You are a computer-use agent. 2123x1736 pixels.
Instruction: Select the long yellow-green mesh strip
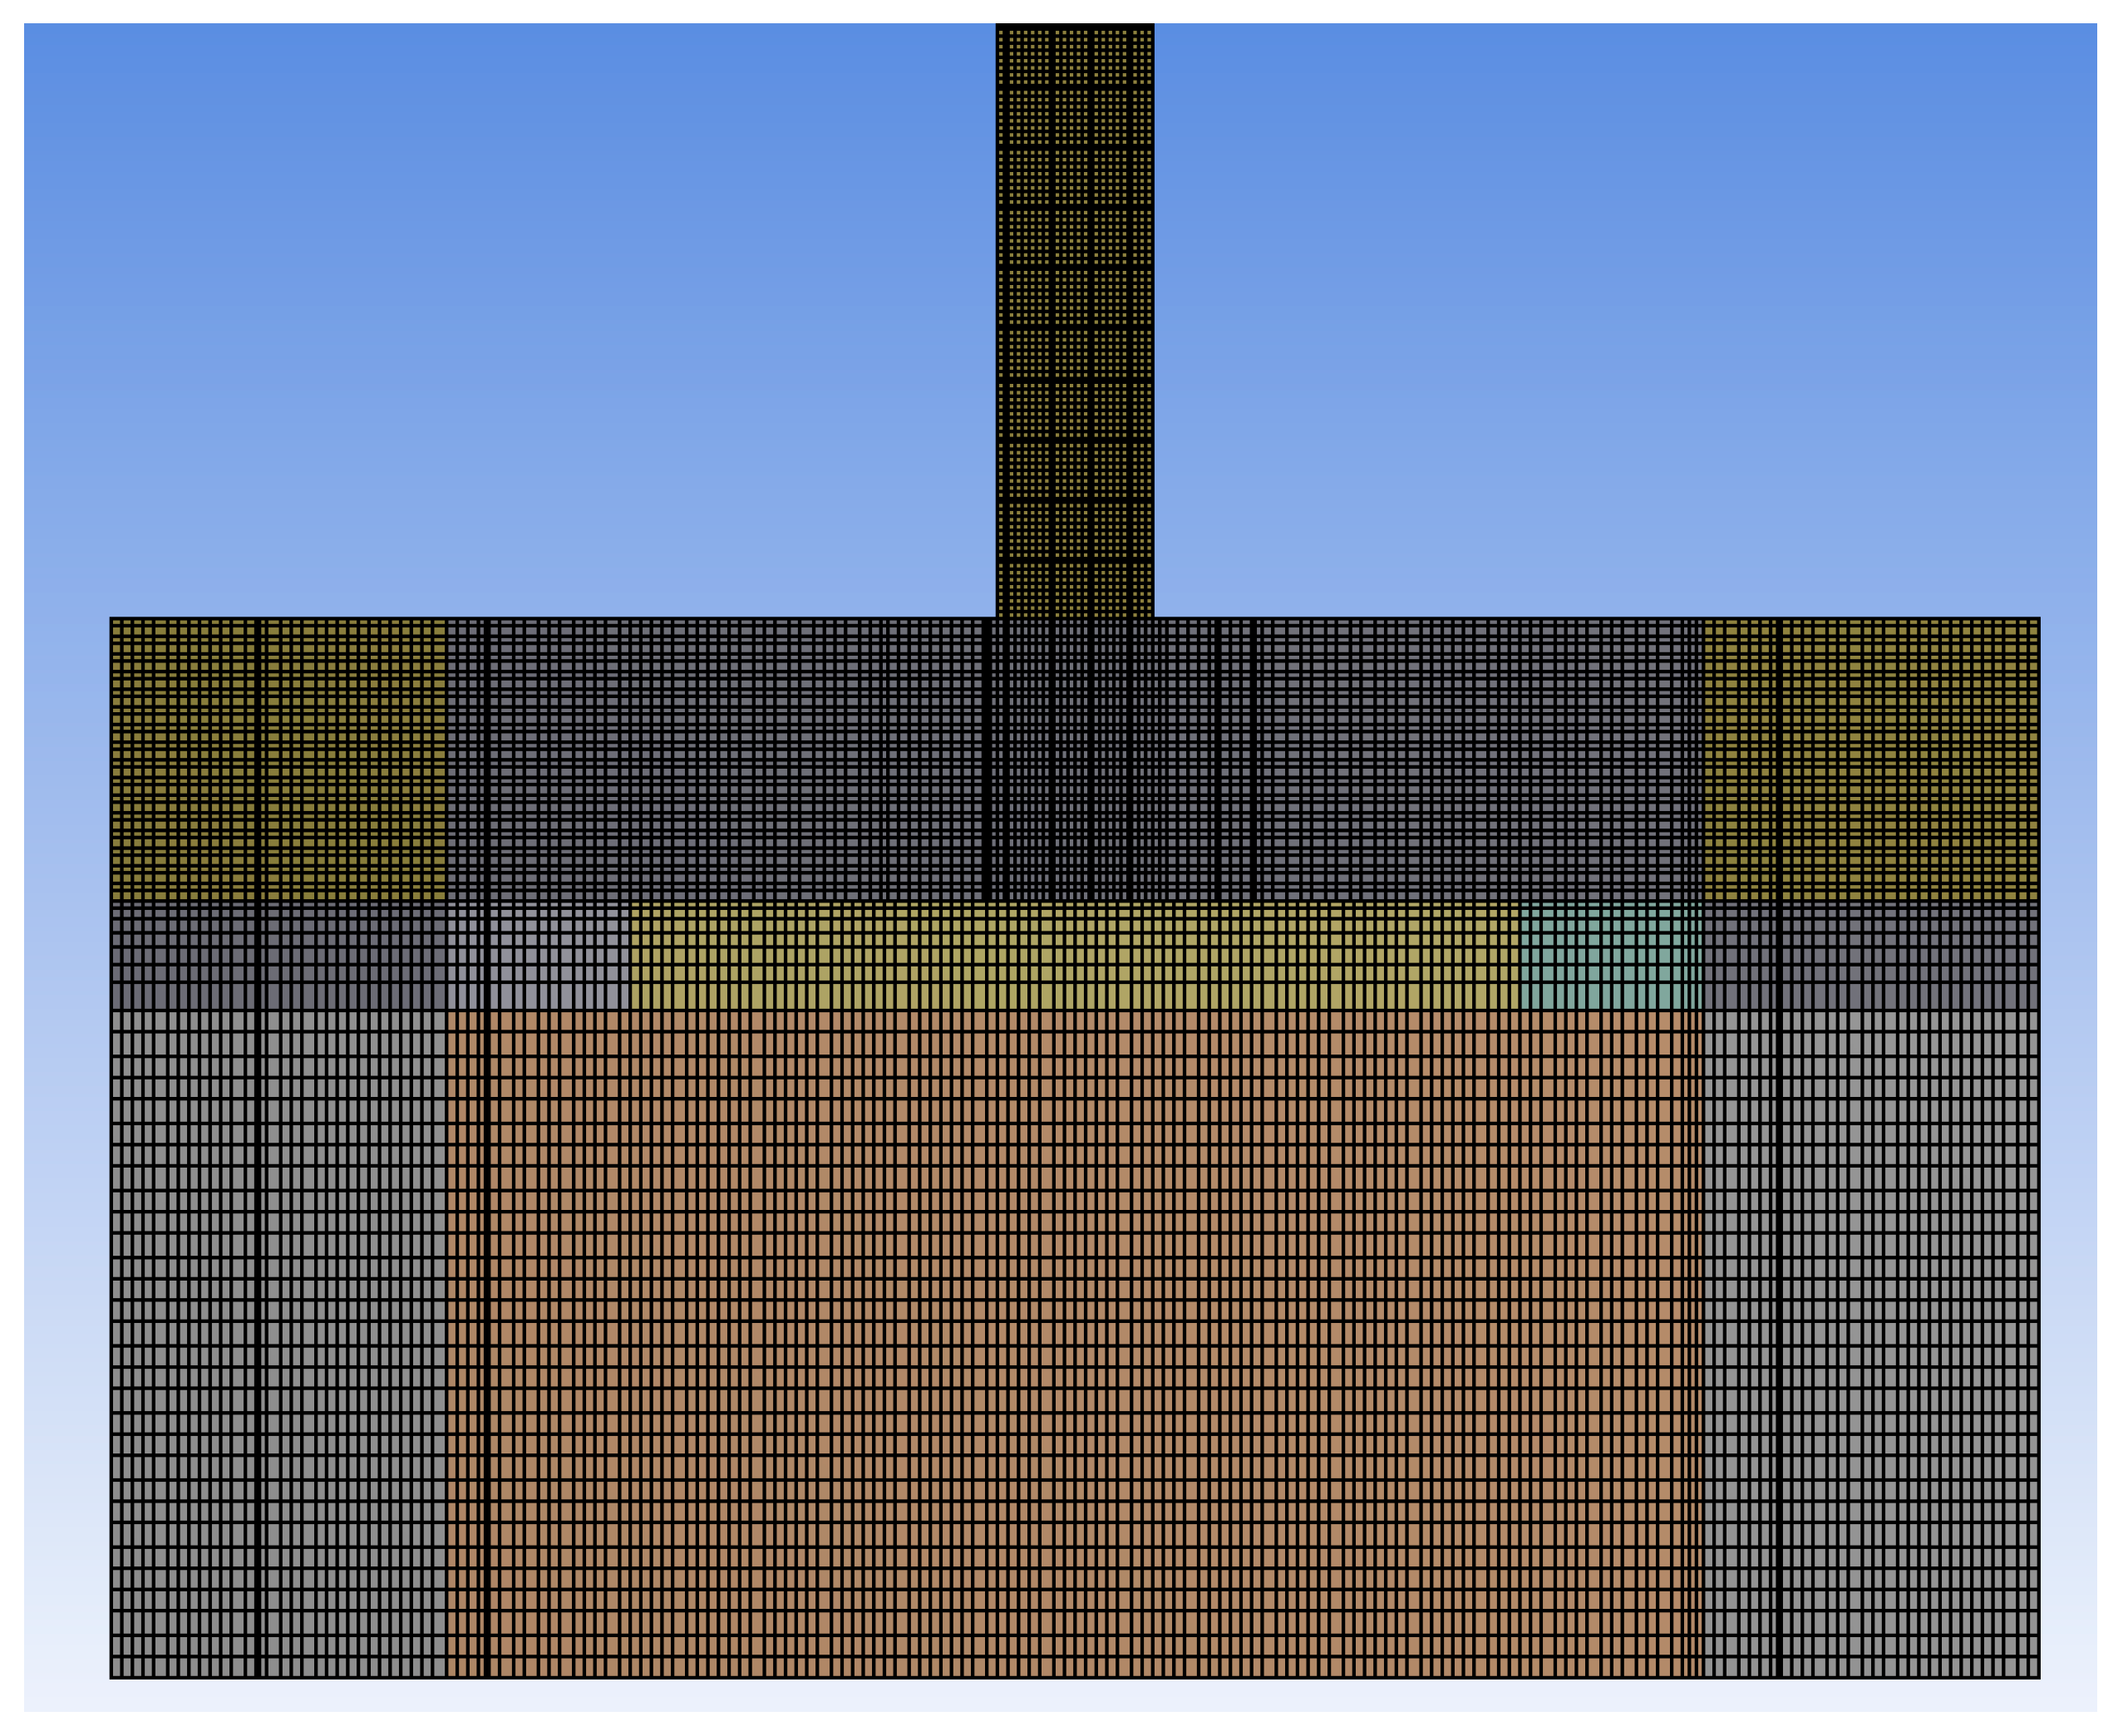coord(1074,956)
